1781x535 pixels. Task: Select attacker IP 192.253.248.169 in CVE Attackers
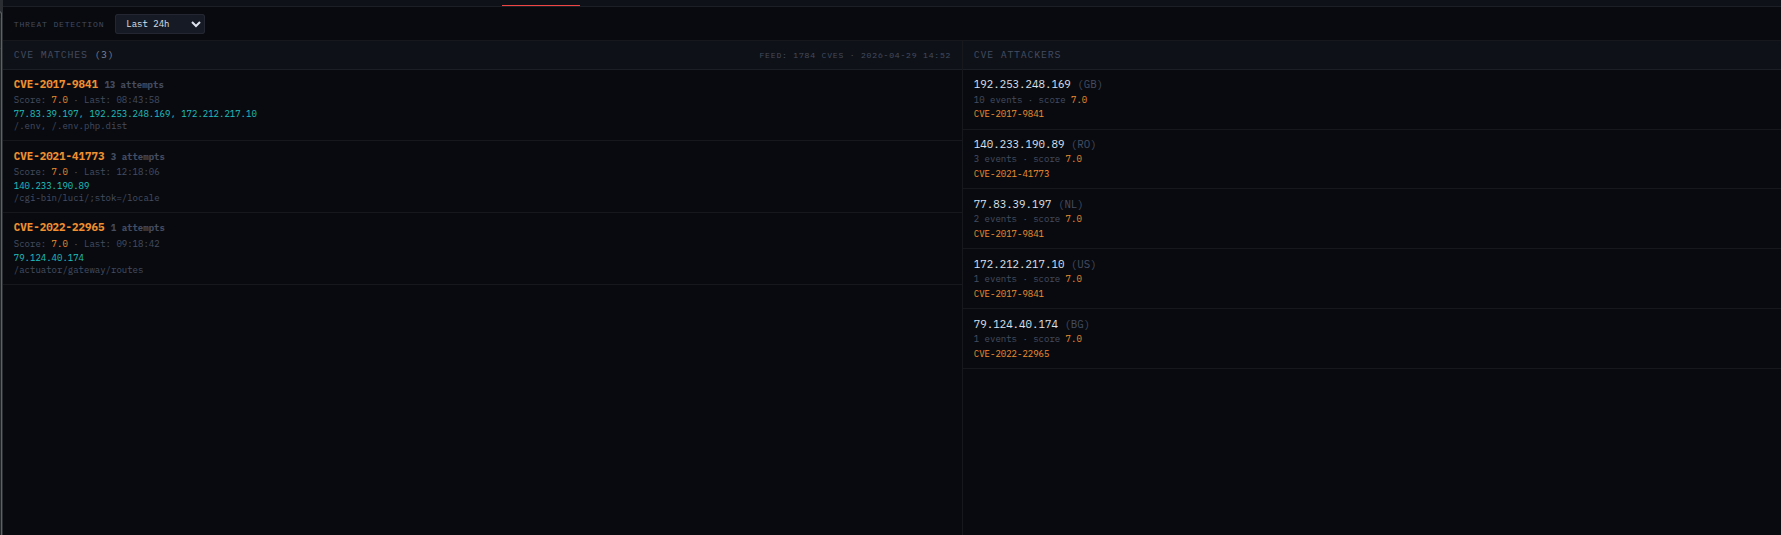click(x=1022, y=85)
